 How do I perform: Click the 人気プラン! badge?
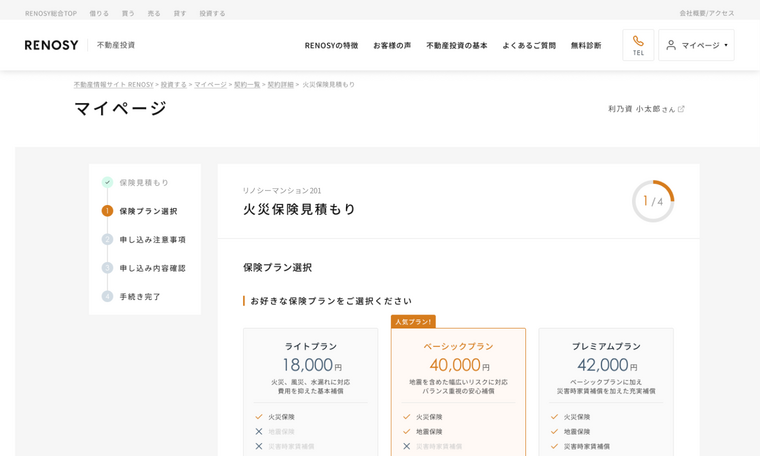point(413,322)
